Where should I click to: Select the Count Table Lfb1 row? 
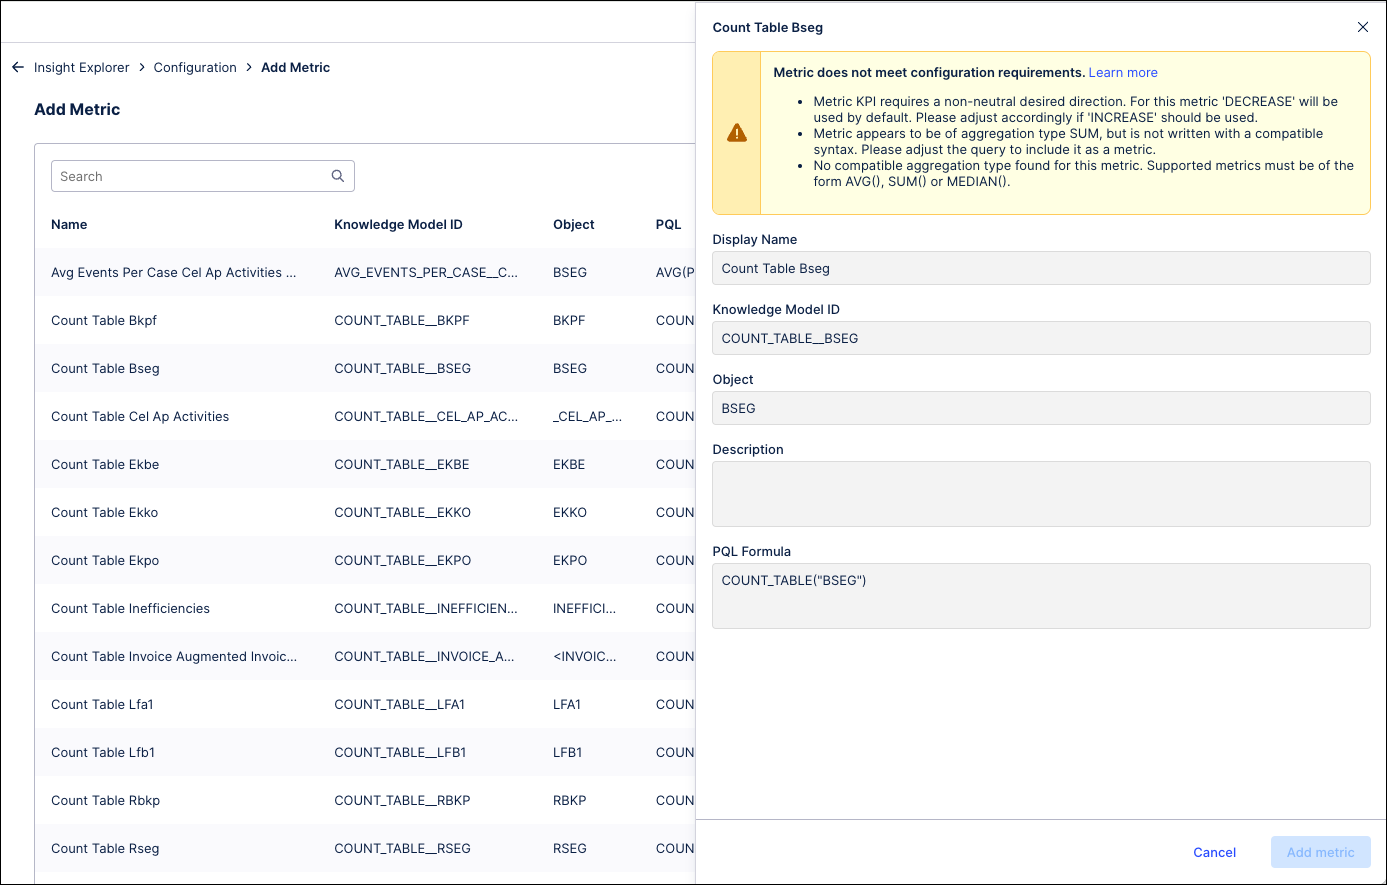click(x=365, y=752)
